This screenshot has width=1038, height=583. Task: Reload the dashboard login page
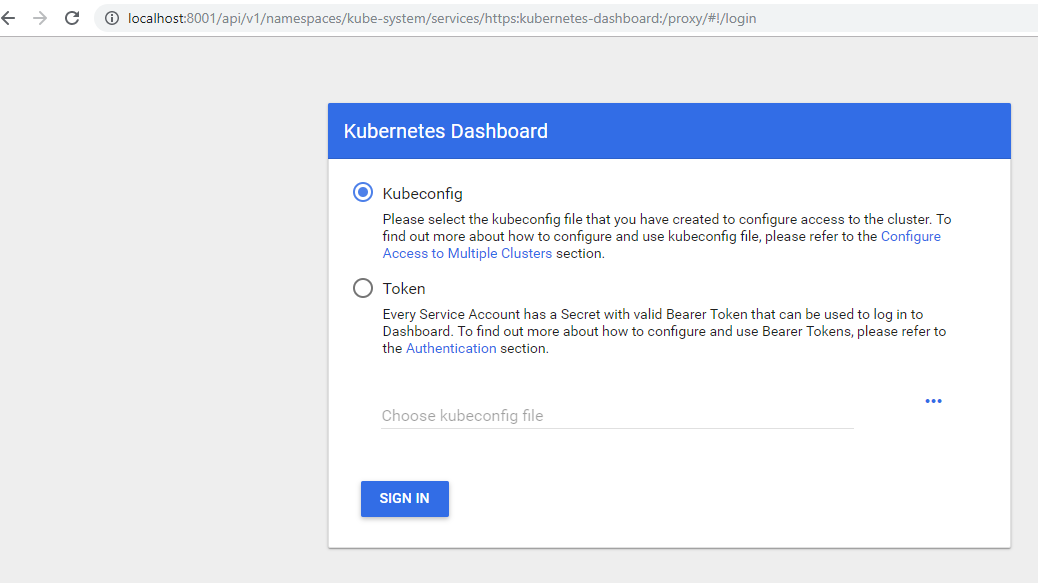[72, 18]
